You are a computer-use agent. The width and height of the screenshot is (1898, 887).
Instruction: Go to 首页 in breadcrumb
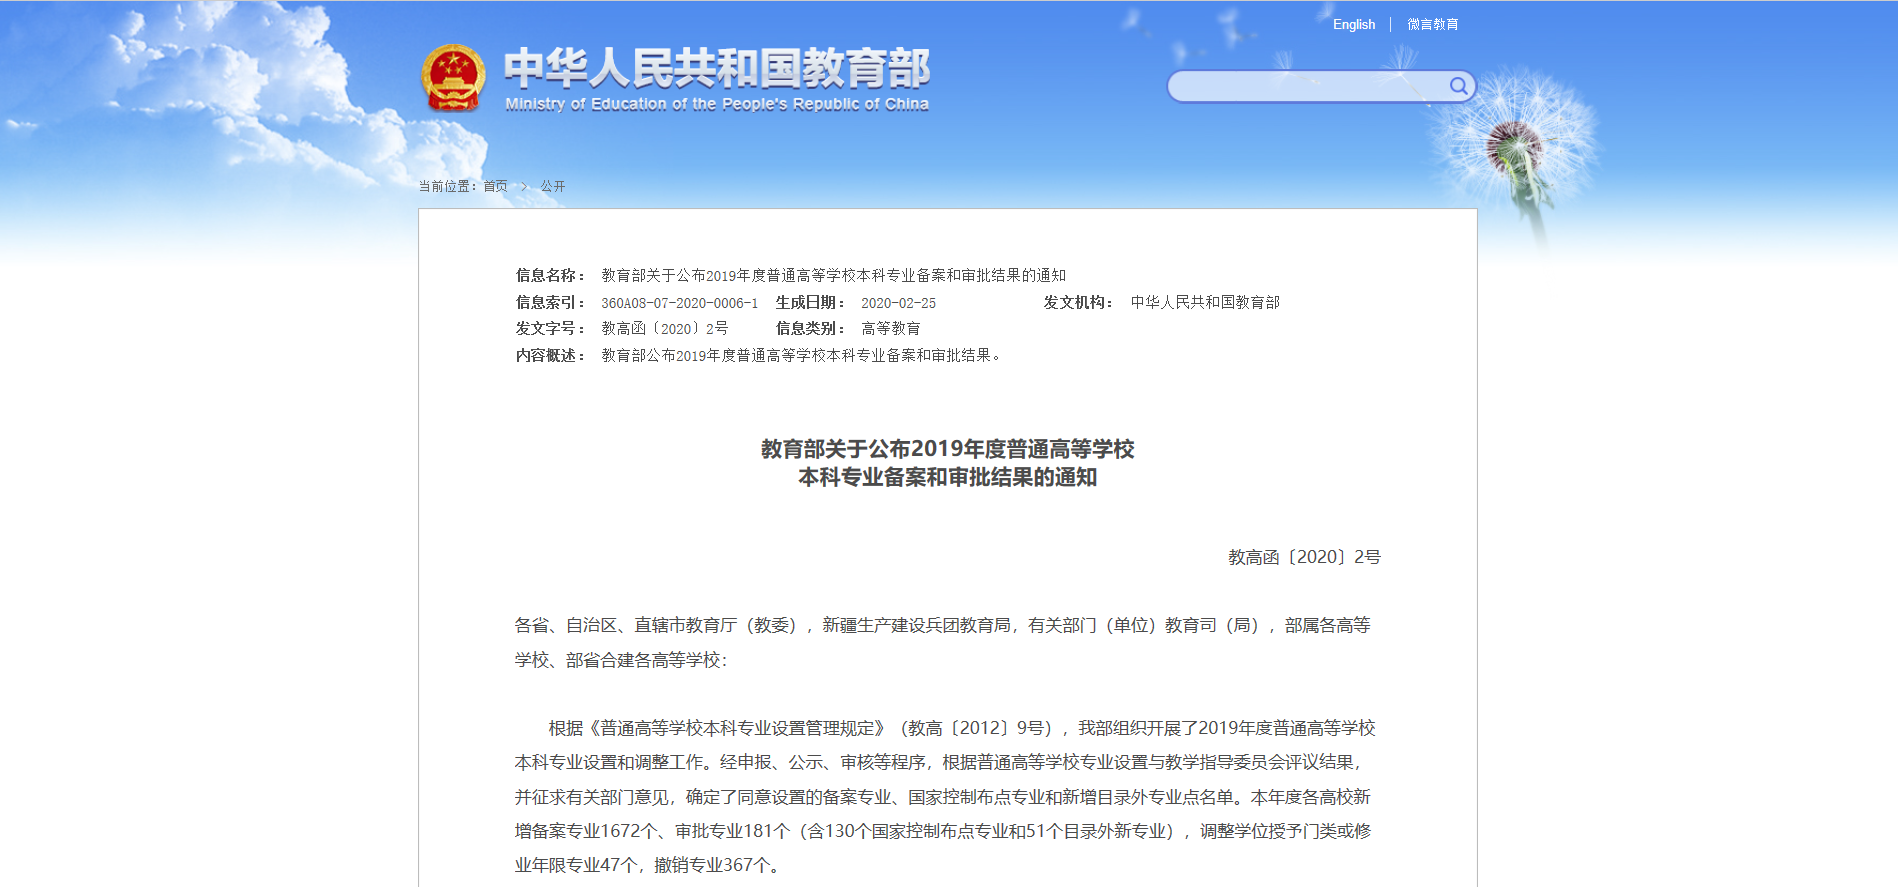tap(495, 186)
